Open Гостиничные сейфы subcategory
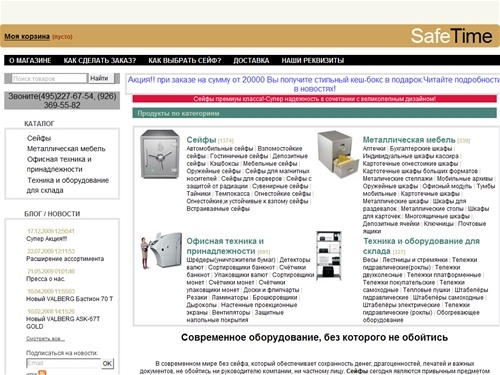 coord(239,156)
